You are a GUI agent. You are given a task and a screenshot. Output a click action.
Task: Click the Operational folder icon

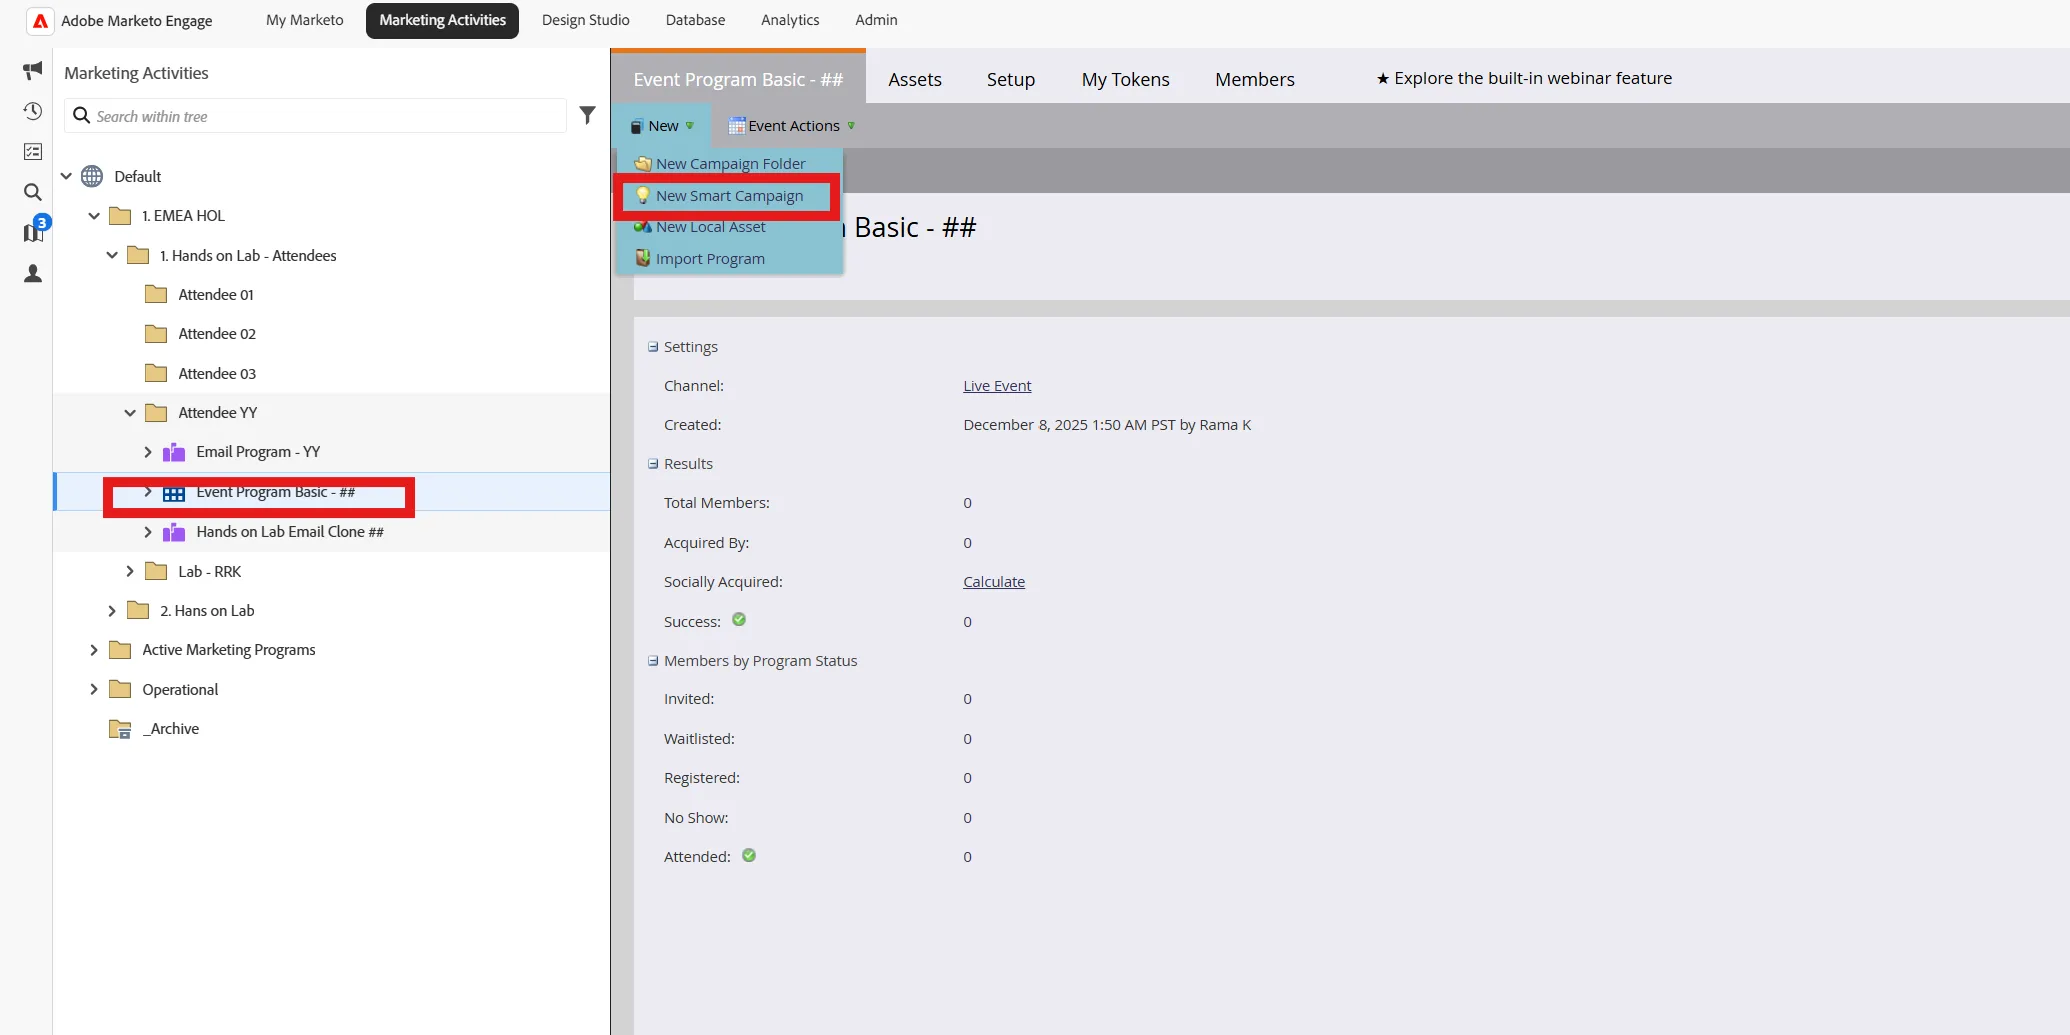[x=120, y=689]
